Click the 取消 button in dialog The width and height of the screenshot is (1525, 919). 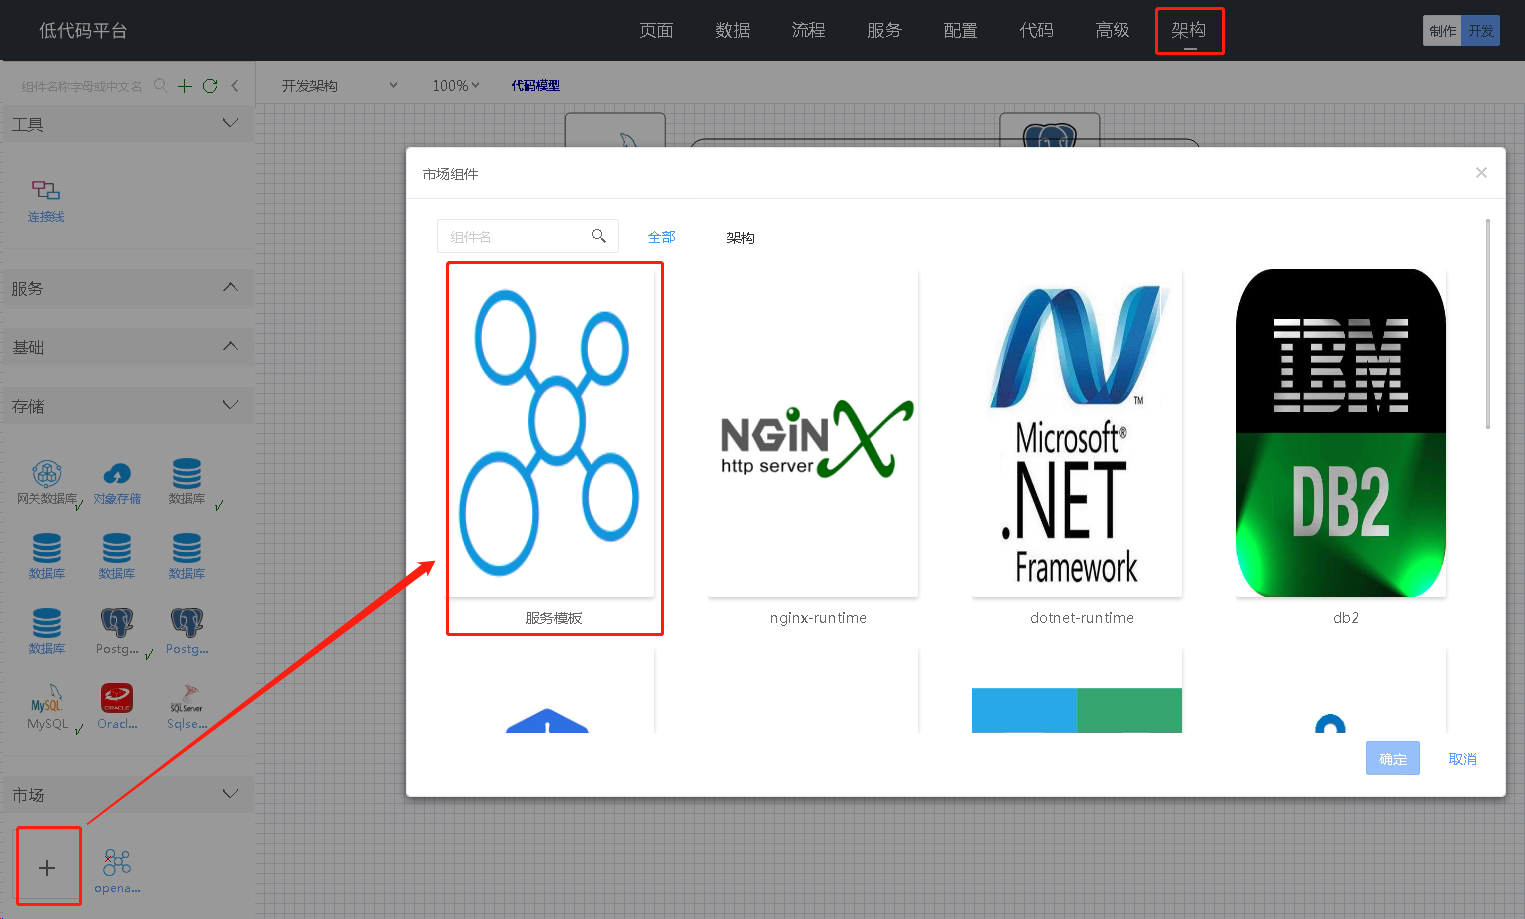point(1462,759)
